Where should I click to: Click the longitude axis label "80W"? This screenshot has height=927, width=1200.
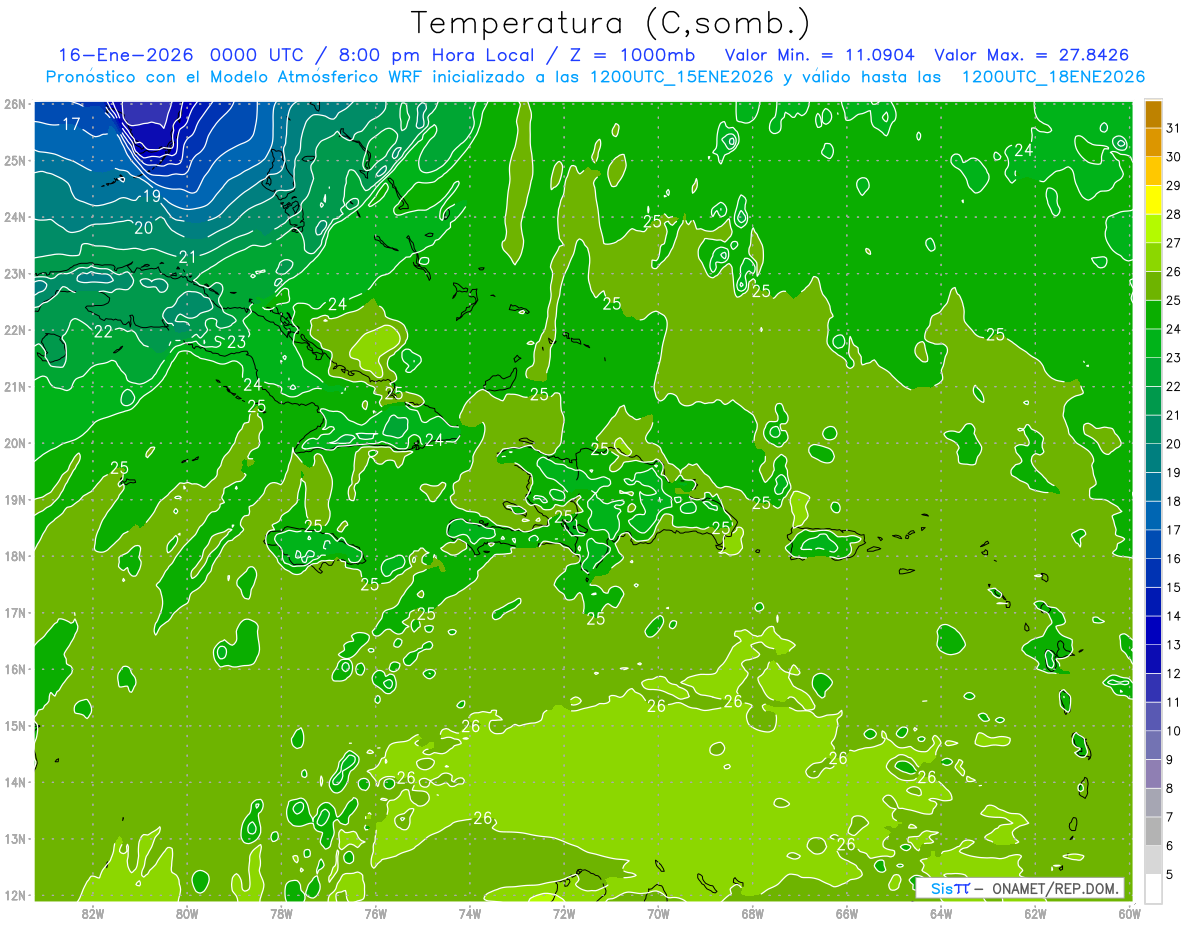187,913
